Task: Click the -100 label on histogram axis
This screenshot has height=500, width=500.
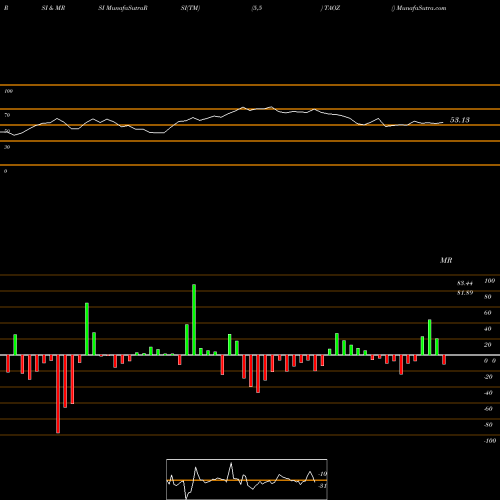Action: click(490, 441)
